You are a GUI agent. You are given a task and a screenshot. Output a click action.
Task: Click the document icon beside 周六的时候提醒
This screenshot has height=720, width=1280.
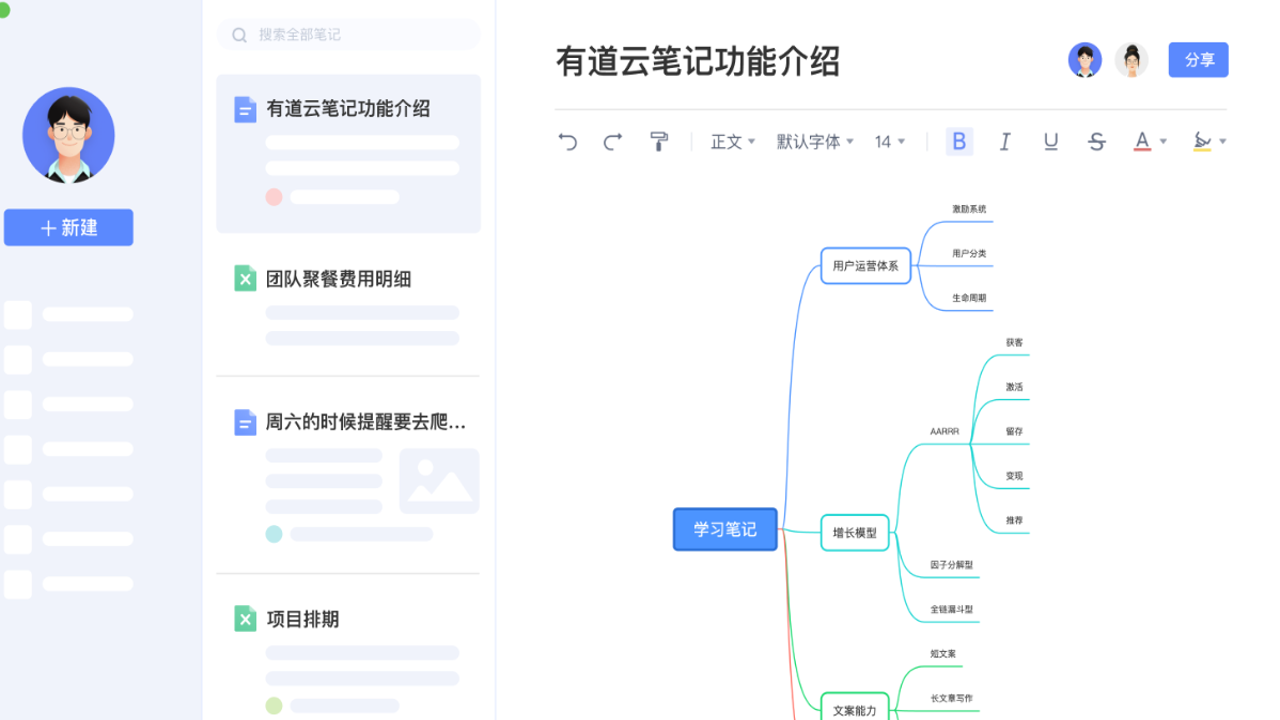coord(245,422)
